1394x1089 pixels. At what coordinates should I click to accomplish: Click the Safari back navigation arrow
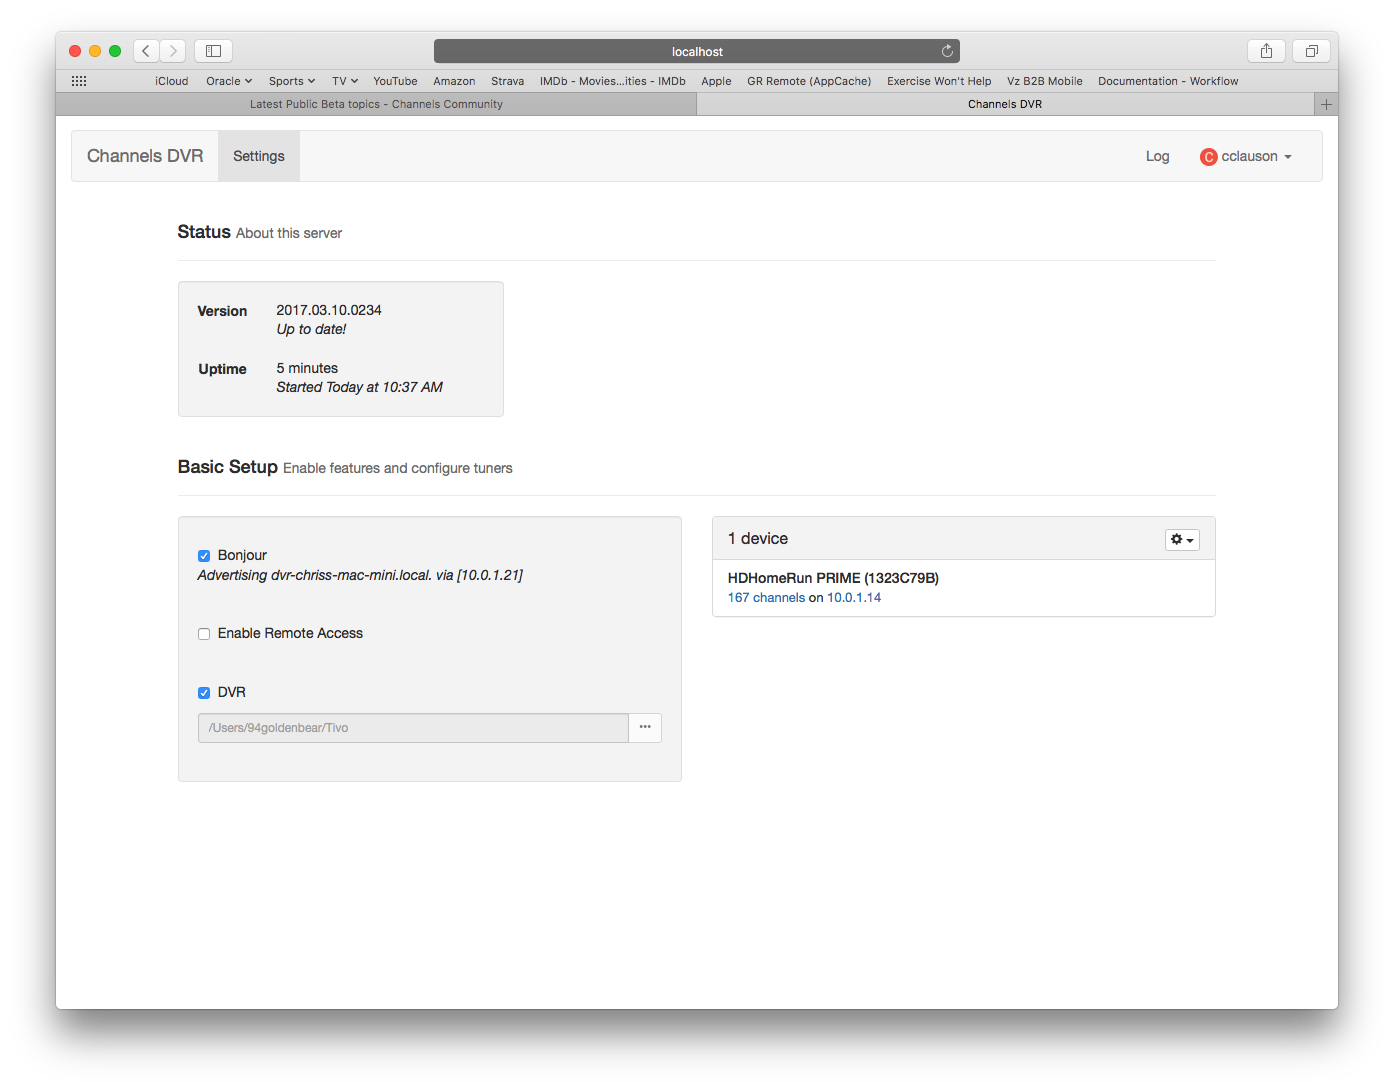pos(146,51)
